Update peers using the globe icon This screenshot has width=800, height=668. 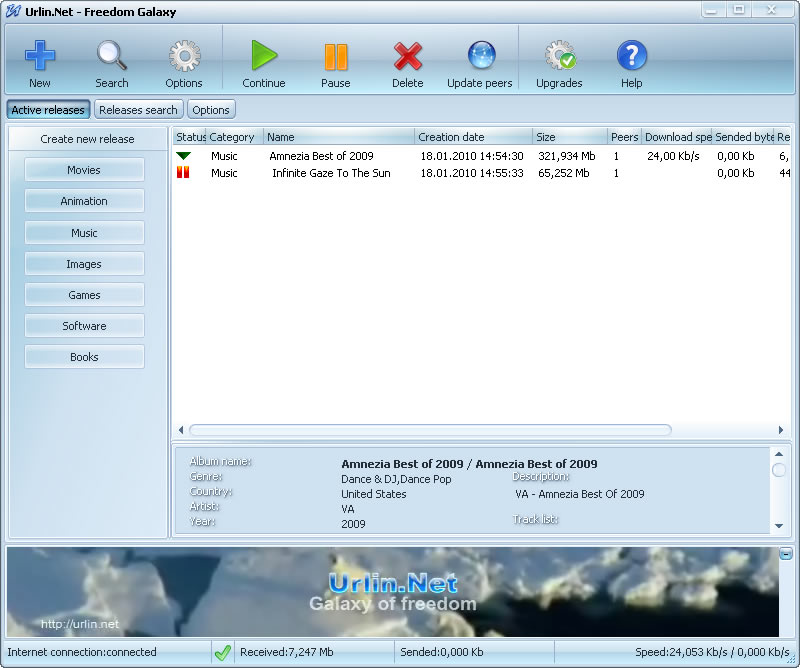point(481,55)
